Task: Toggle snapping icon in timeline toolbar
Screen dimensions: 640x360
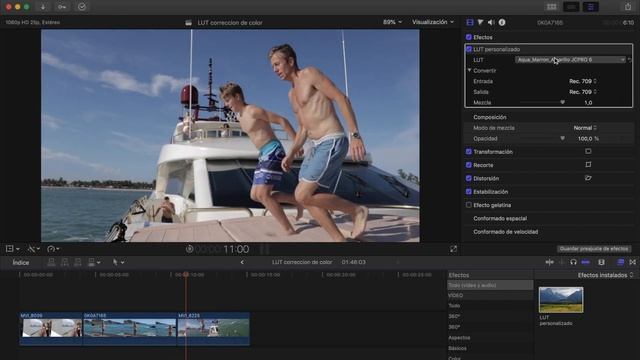Action: (585, 262)
